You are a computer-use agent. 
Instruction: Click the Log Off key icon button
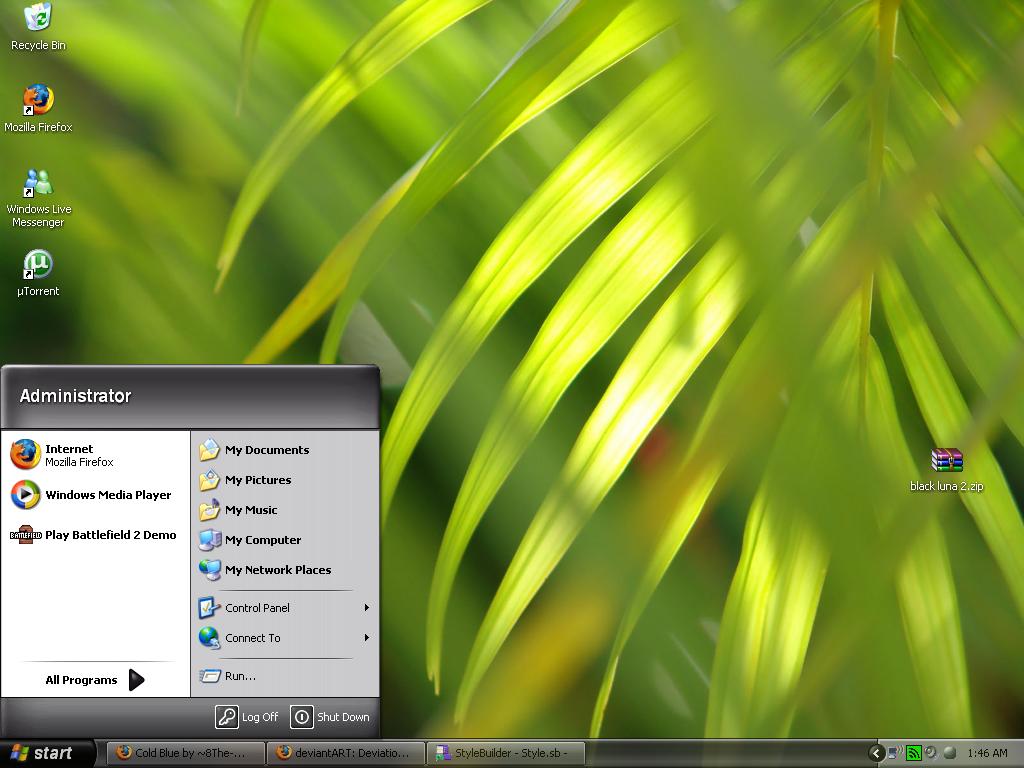[x=227, y=716]
